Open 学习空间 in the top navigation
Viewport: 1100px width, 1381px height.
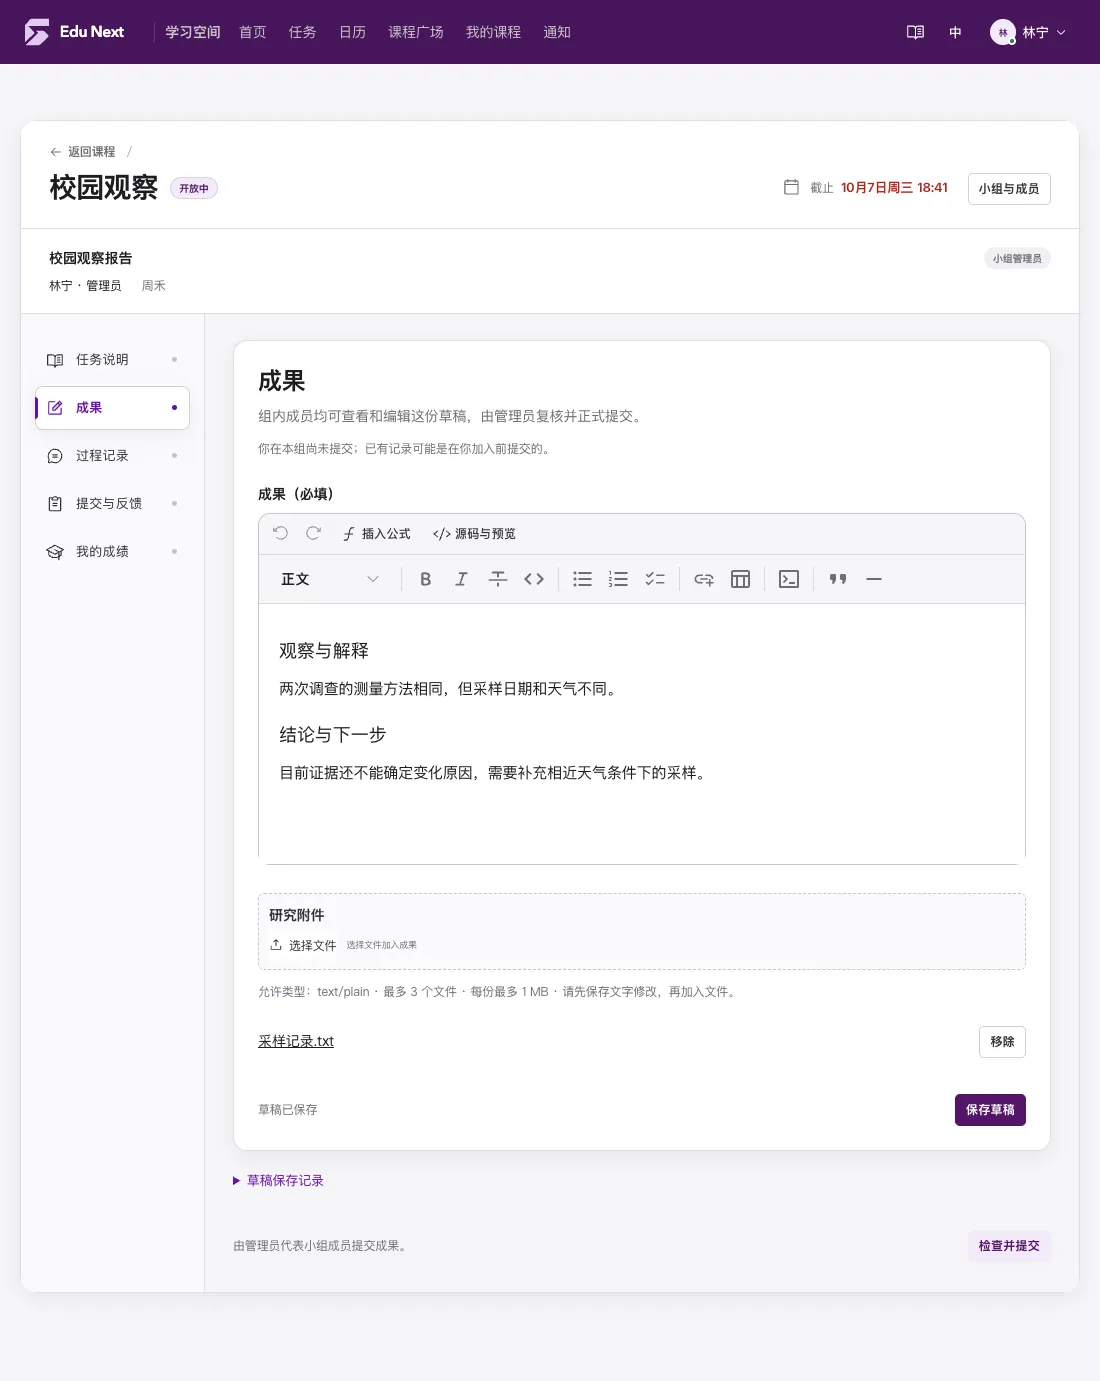(192, 32)
